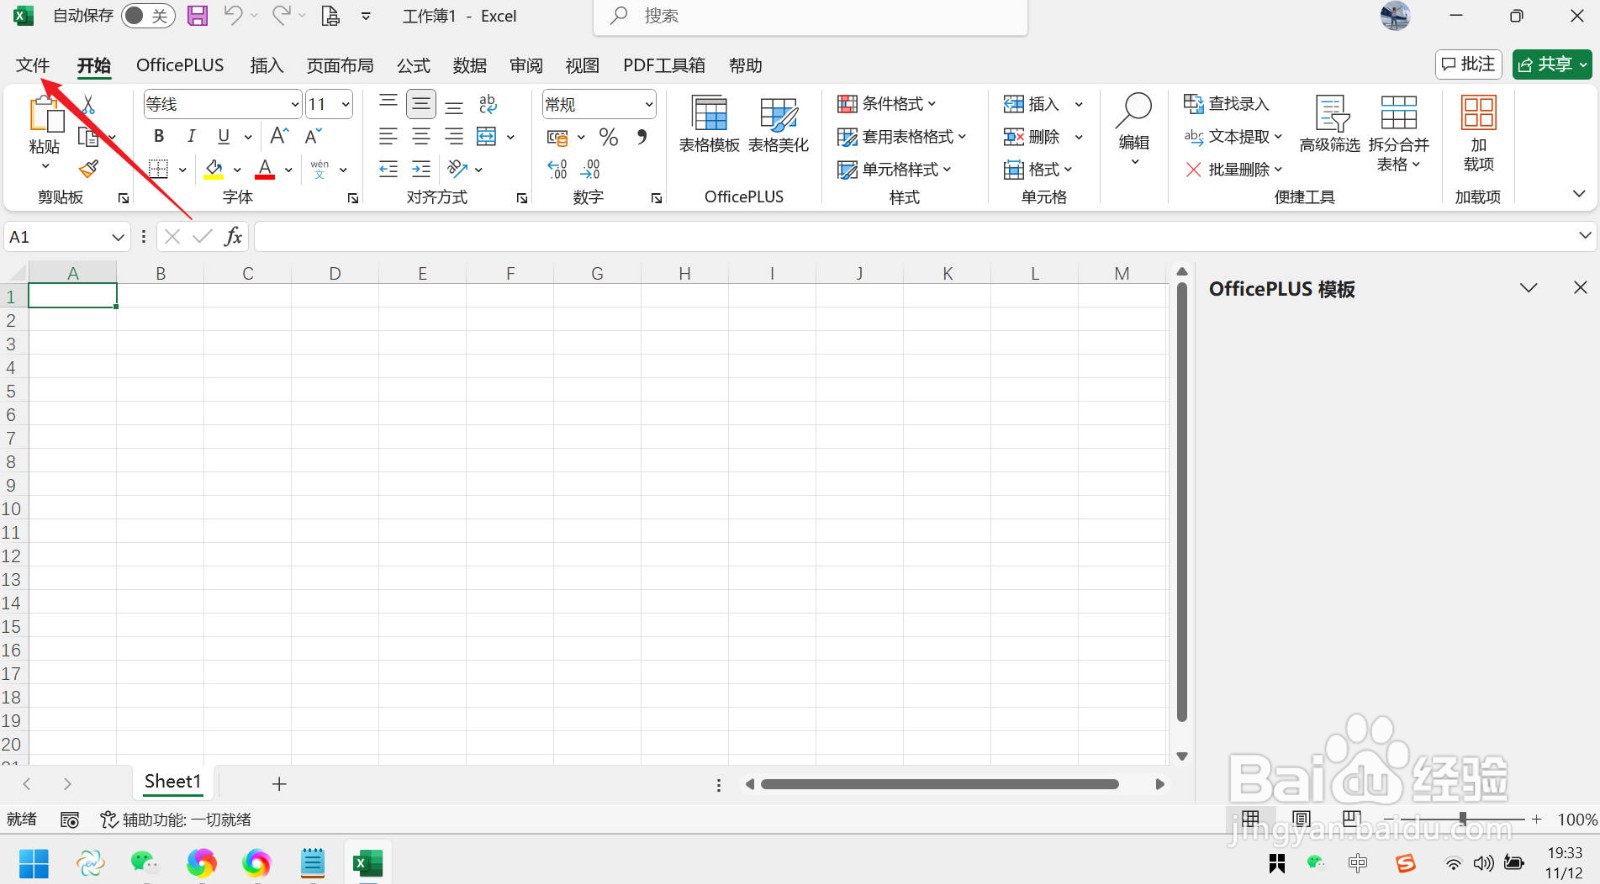Click the Decrease indent icon
This screenshot has height=884, width=1600.
coord(389,169)
